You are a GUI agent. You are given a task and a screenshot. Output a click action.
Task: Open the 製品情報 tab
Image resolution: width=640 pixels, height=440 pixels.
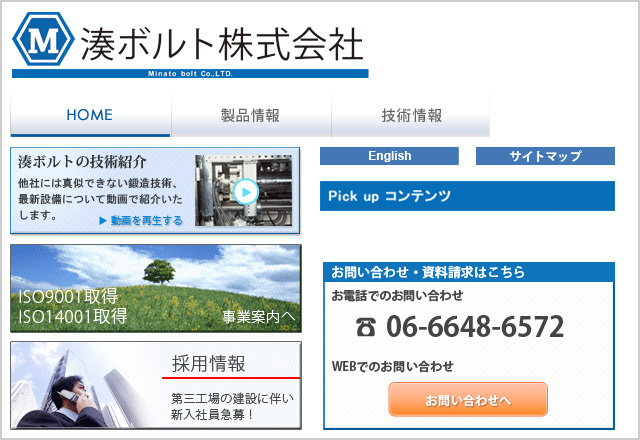pos(250,115)
